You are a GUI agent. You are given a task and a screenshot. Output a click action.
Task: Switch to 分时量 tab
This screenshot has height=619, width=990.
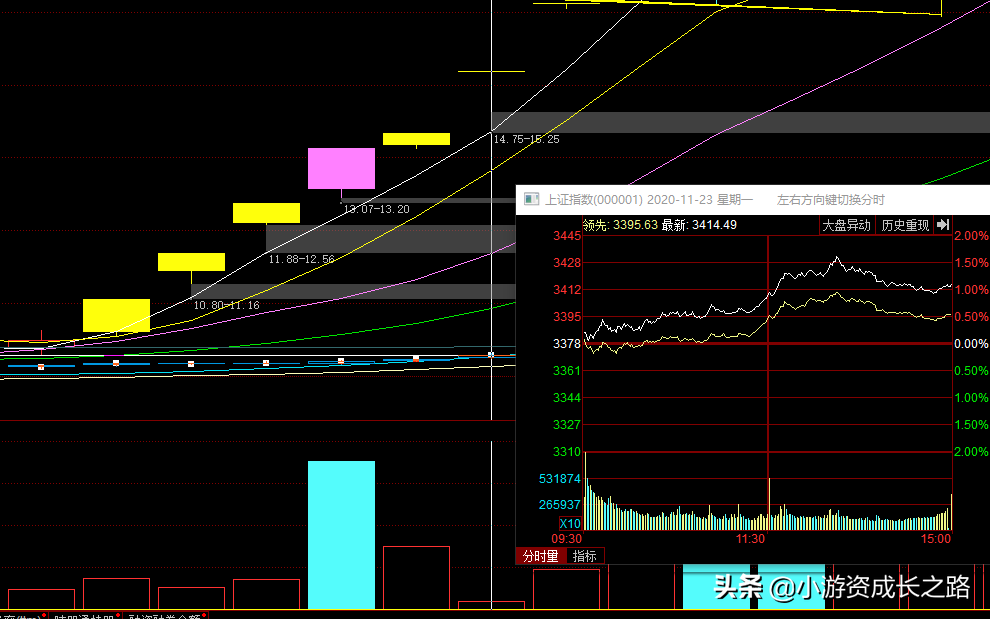click(540, 556)
